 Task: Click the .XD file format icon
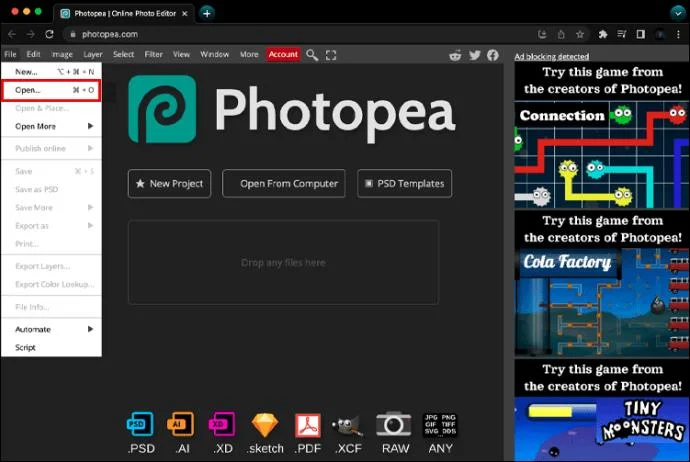tap(222, 425)
